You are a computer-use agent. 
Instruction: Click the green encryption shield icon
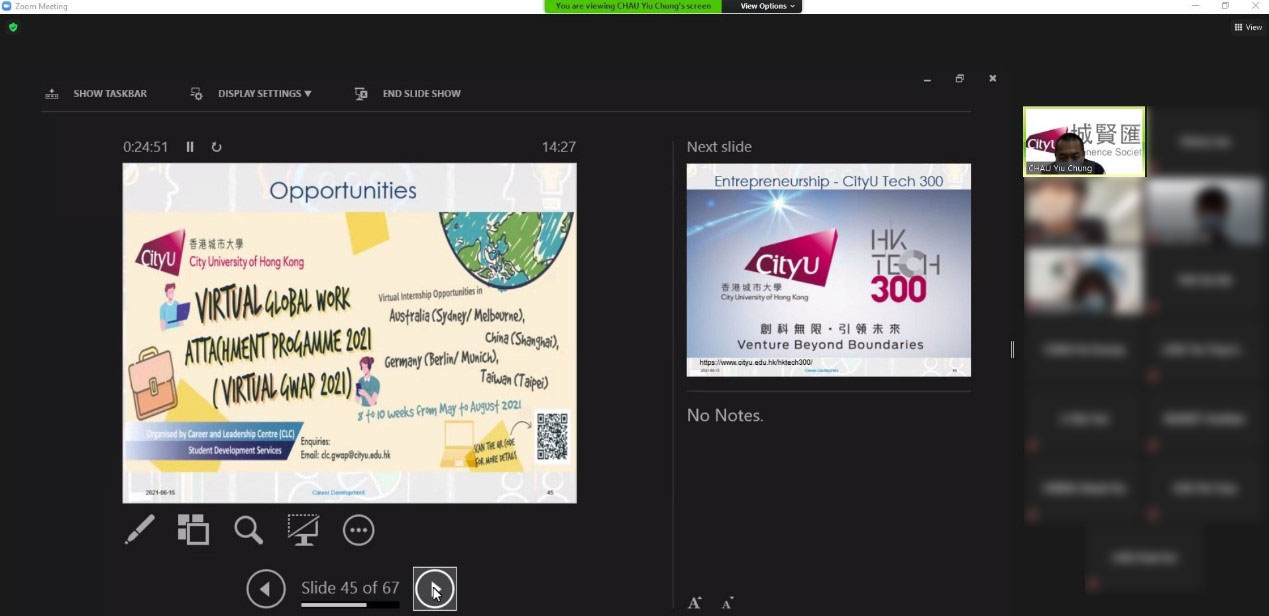13,27
